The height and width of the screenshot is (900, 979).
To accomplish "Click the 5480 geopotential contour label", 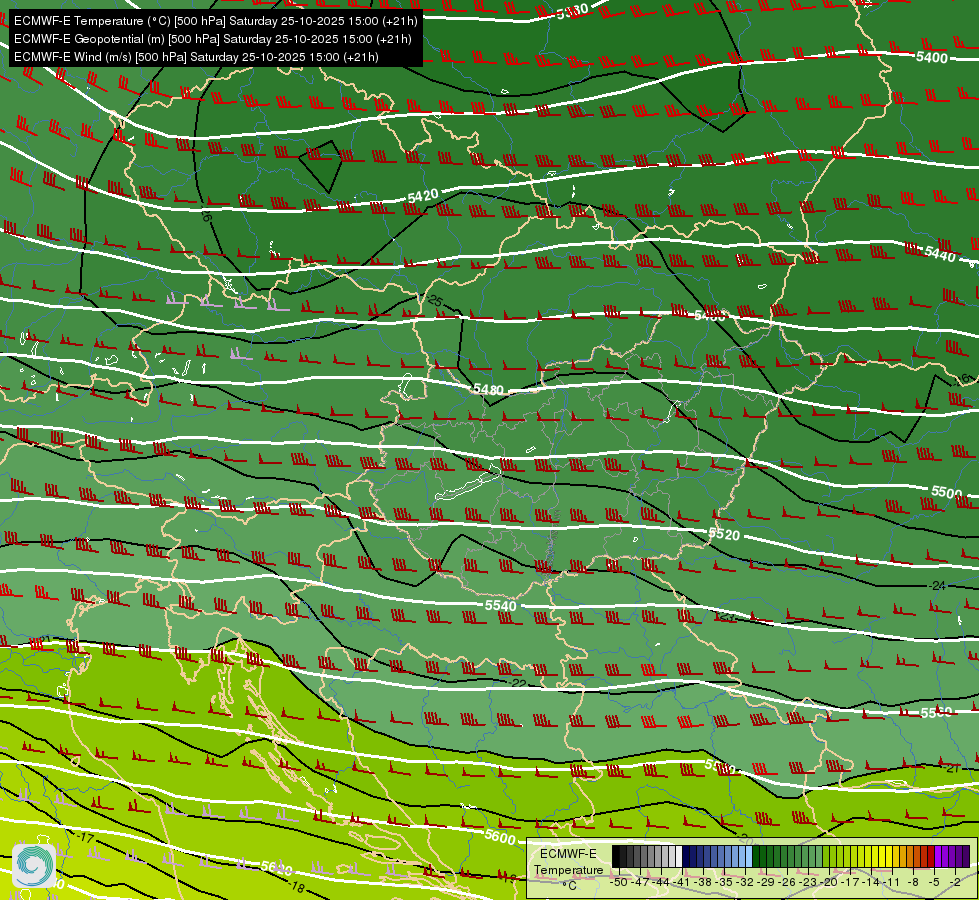I will click(x=488, y=390).
